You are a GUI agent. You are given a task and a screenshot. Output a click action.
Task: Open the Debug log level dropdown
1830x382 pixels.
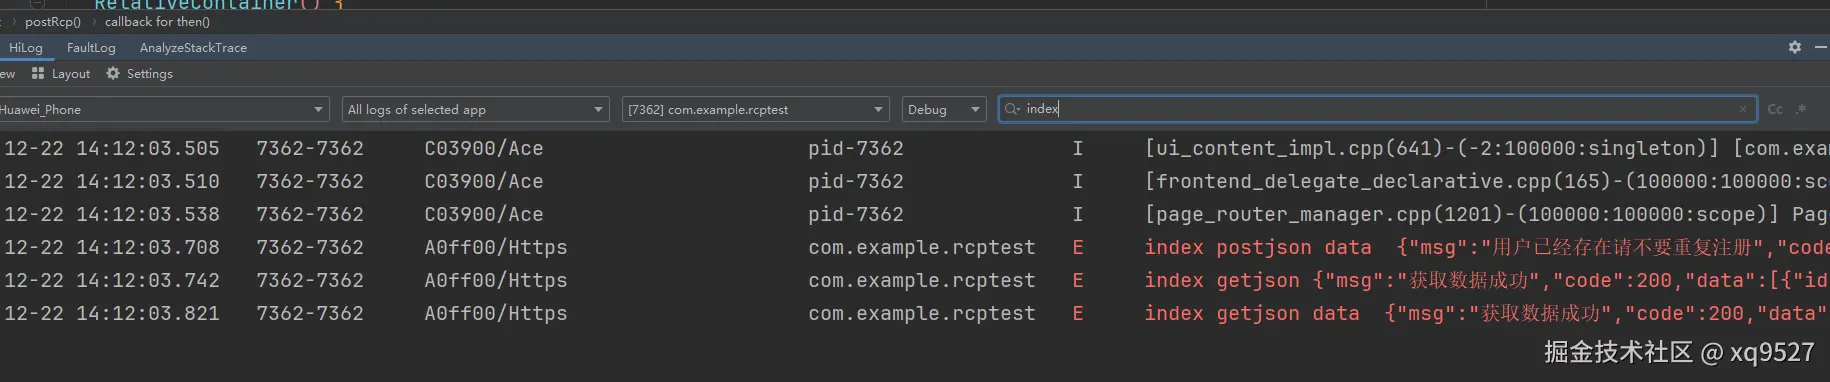point(944,109)
